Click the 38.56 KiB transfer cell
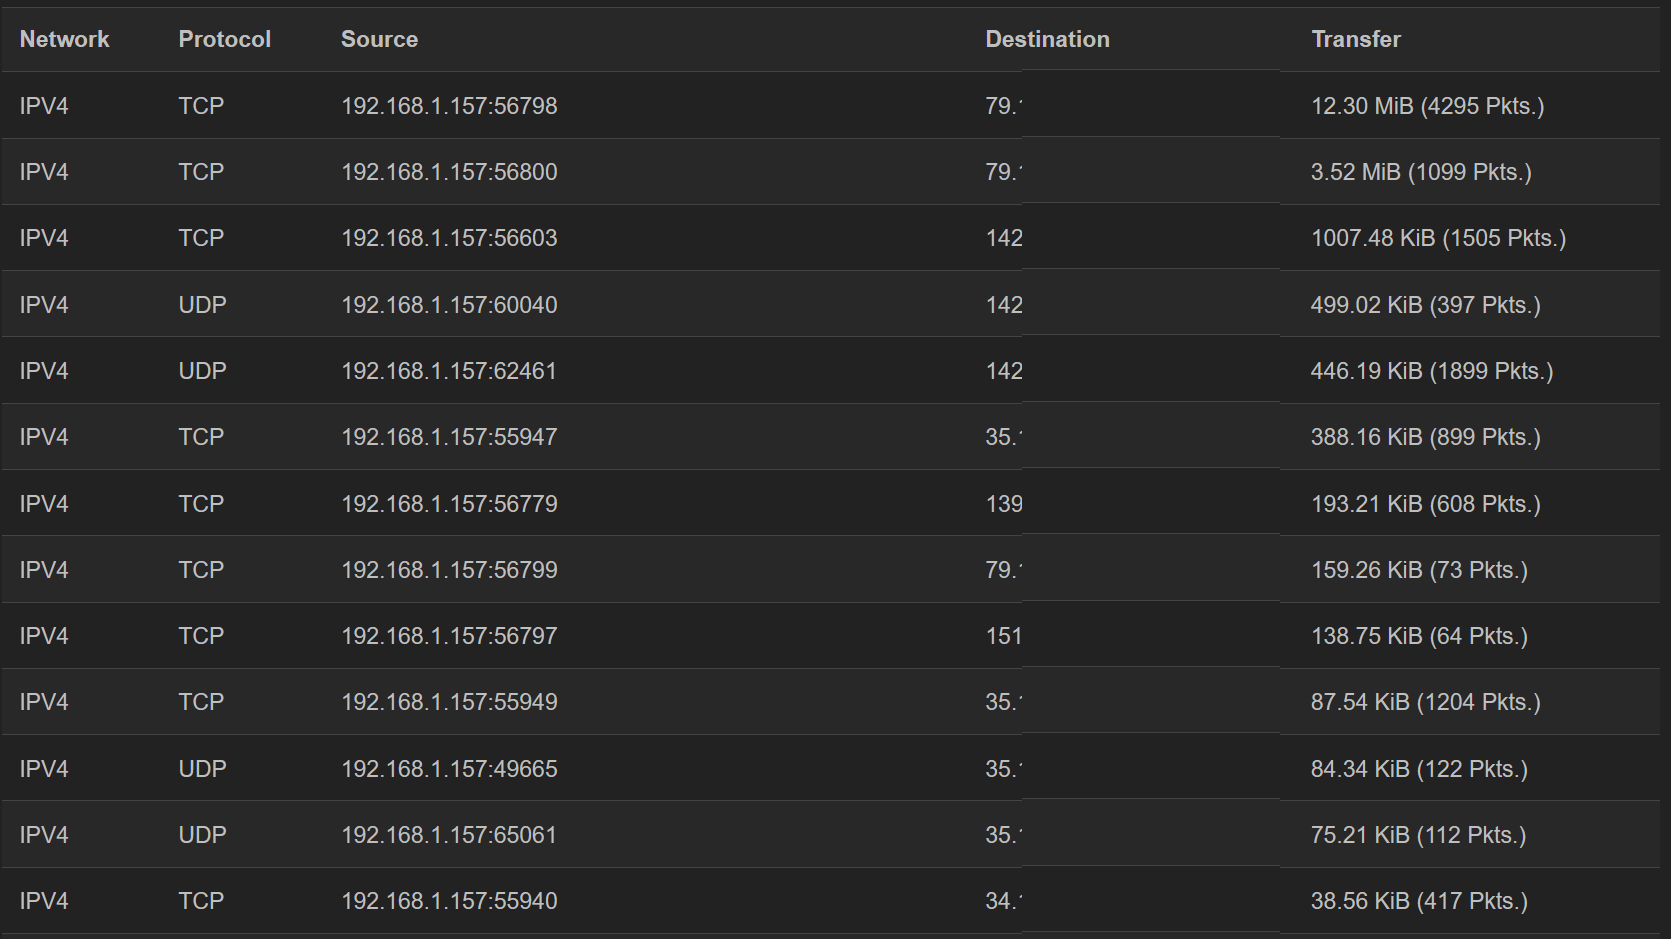1671x939 pixels. point(1419,901)
